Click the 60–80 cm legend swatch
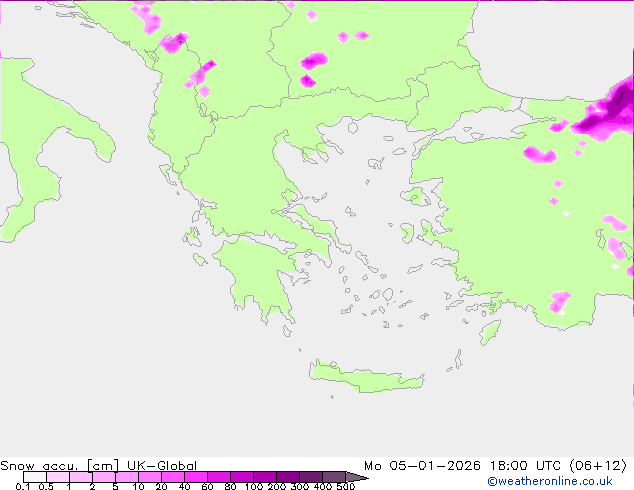The width and height of the screenshot is (634, 490). (219, 477)
